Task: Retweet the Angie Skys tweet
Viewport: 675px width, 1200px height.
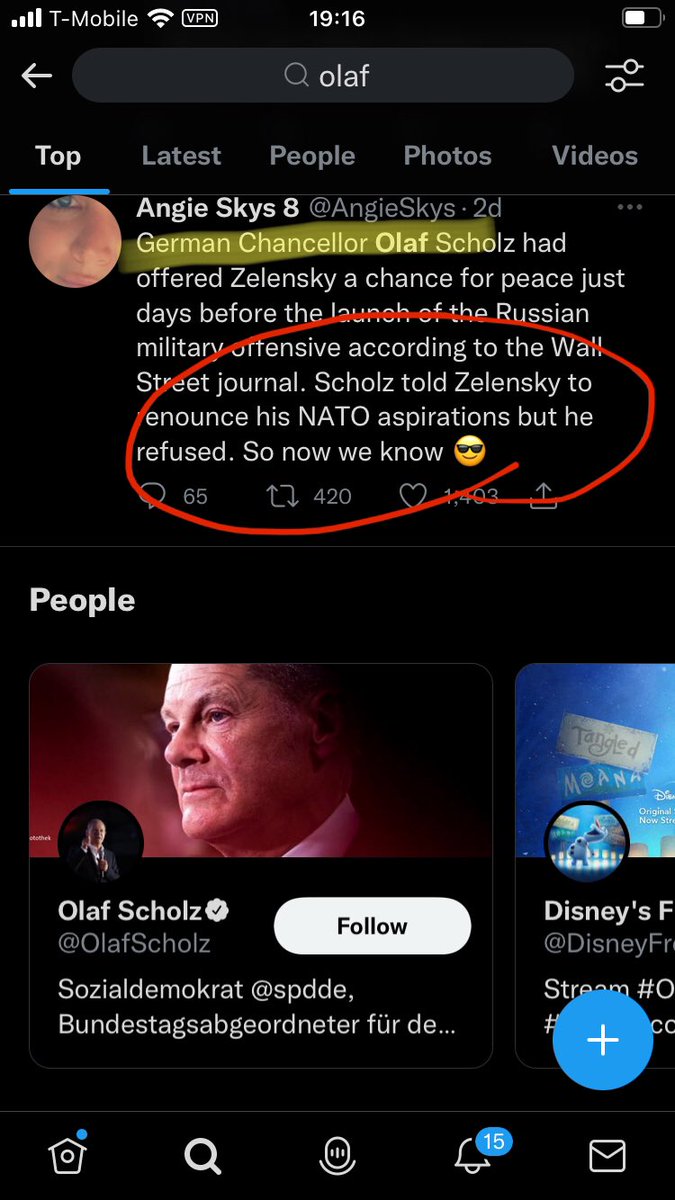Action: tap(284, 496)
